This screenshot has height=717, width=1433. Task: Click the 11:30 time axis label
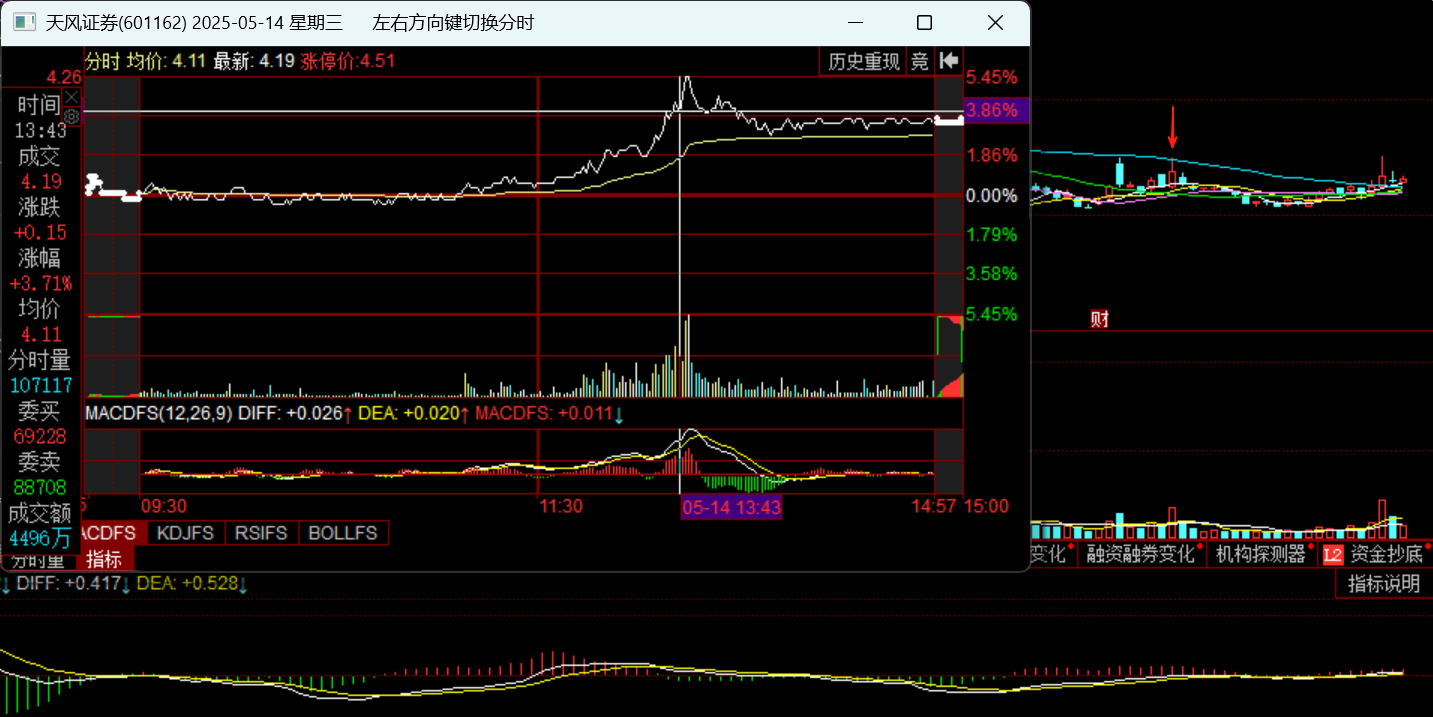coord(561,507)
